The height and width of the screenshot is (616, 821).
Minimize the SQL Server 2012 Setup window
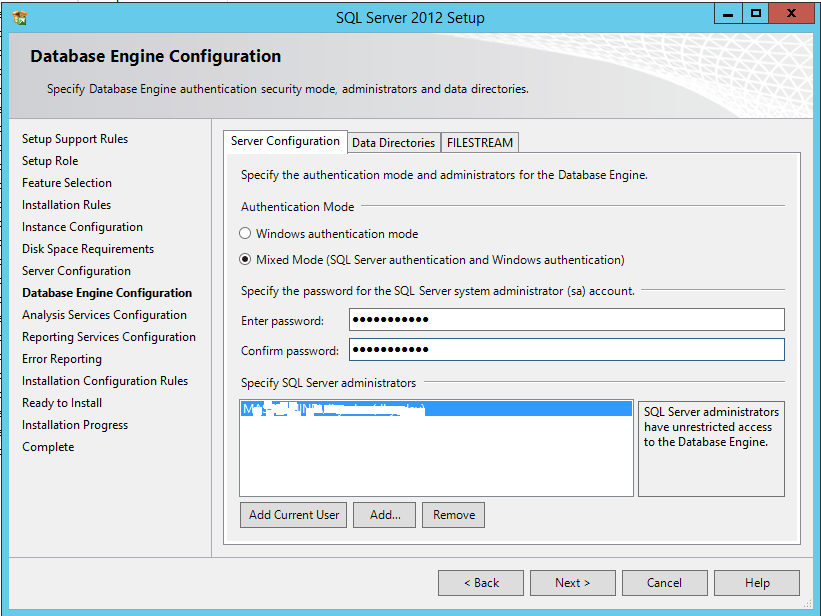tap(729, 14)
